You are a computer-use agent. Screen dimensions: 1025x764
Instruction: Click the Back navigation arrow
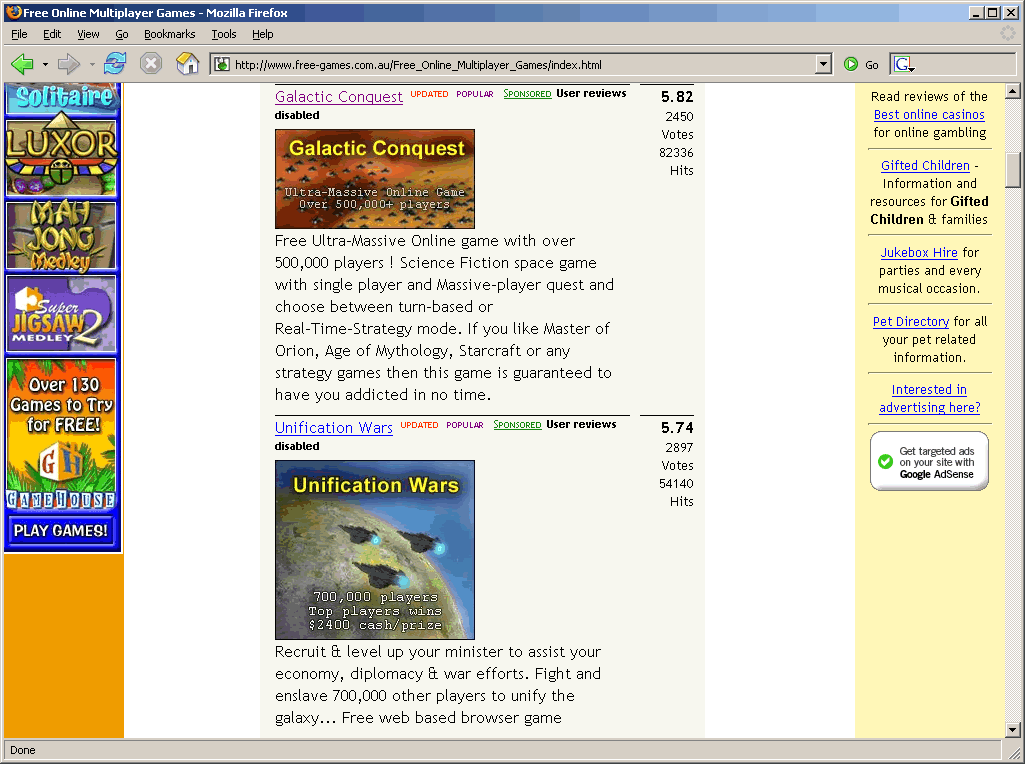tap(22, 64)
